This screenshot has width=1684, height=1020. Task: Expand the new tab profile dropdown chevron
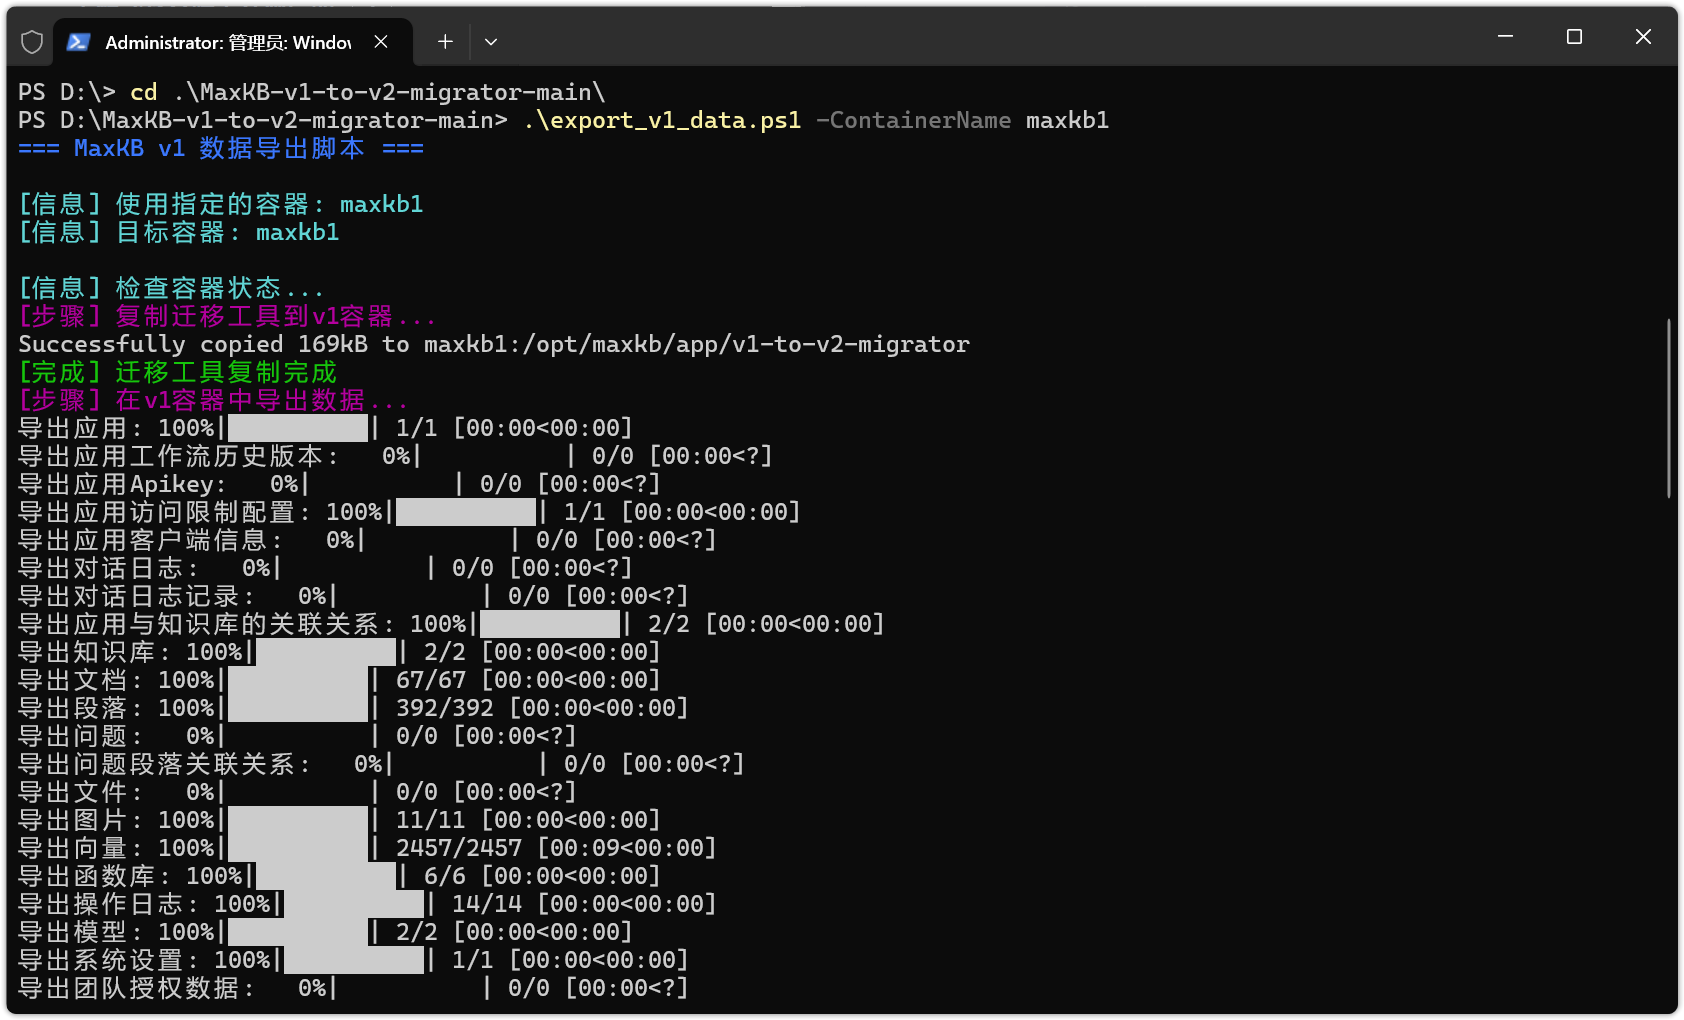click(x=491, y=42)
